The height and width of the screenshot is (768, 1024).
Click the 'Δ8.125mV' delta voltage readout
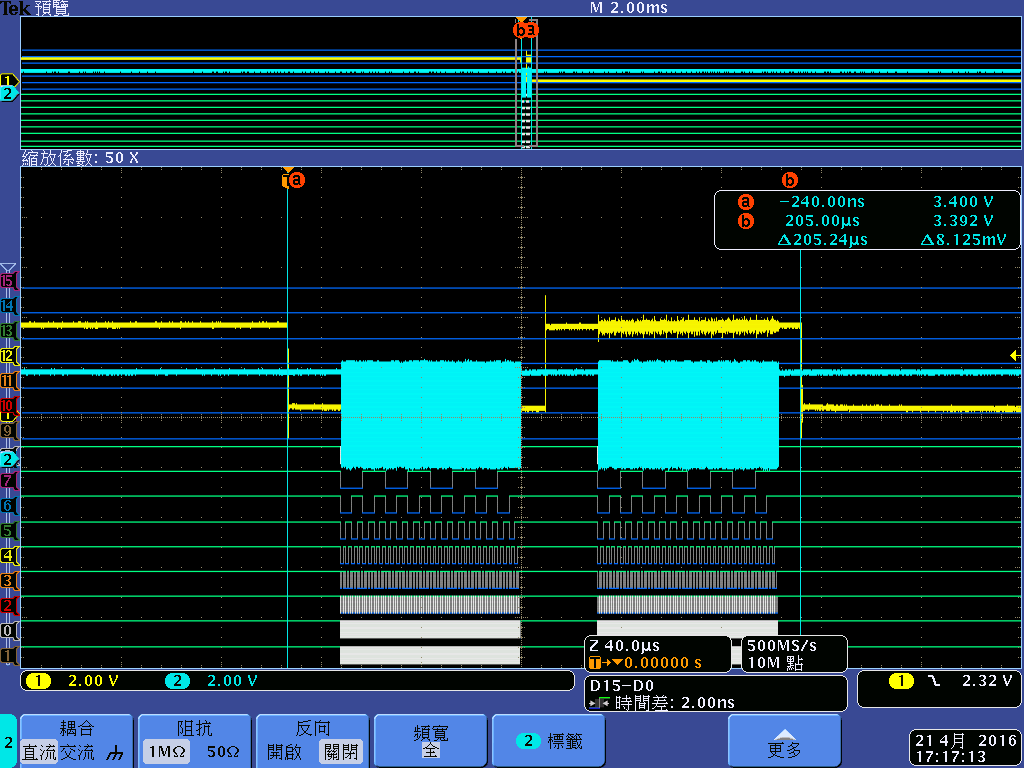tap(963, 240)
